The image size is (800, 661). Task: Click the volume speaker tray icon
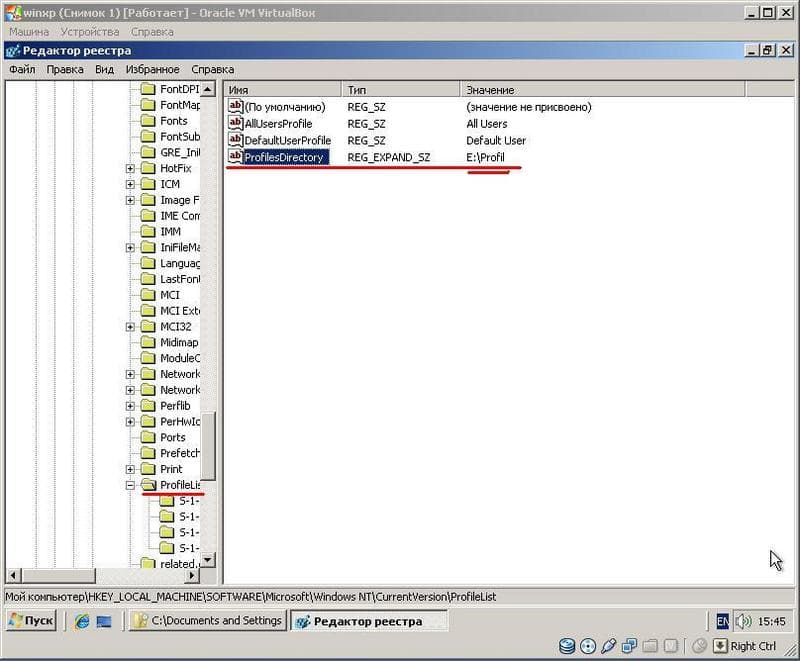point(743,621)
